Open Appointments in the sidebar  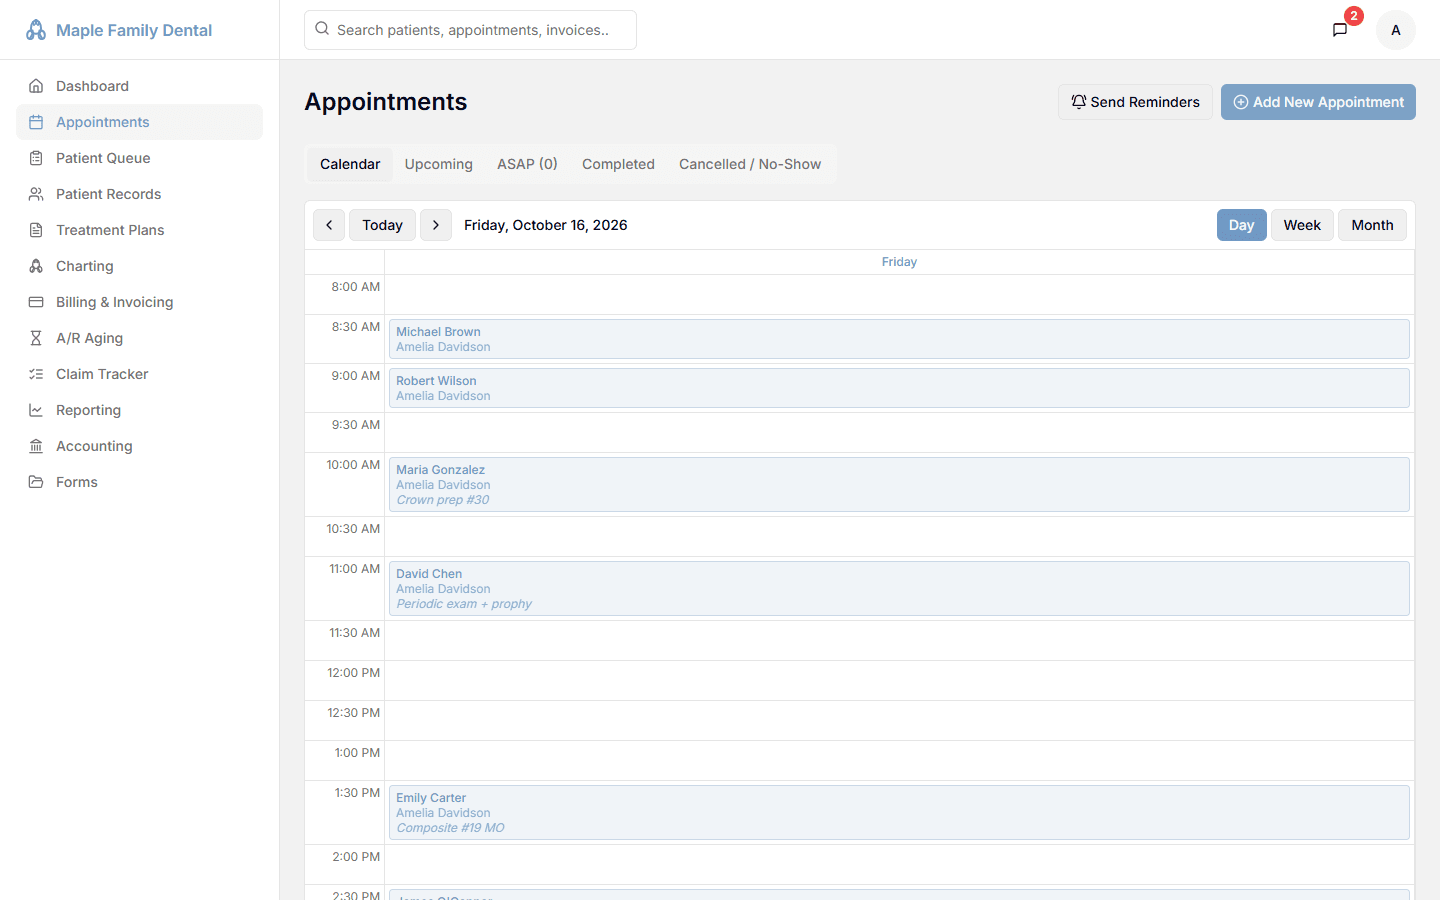[139, 122]
